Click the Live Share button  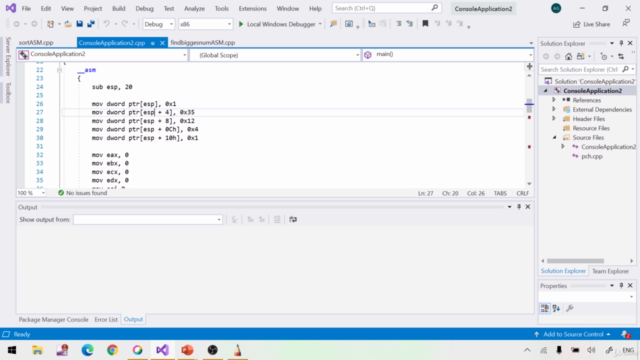591,24
